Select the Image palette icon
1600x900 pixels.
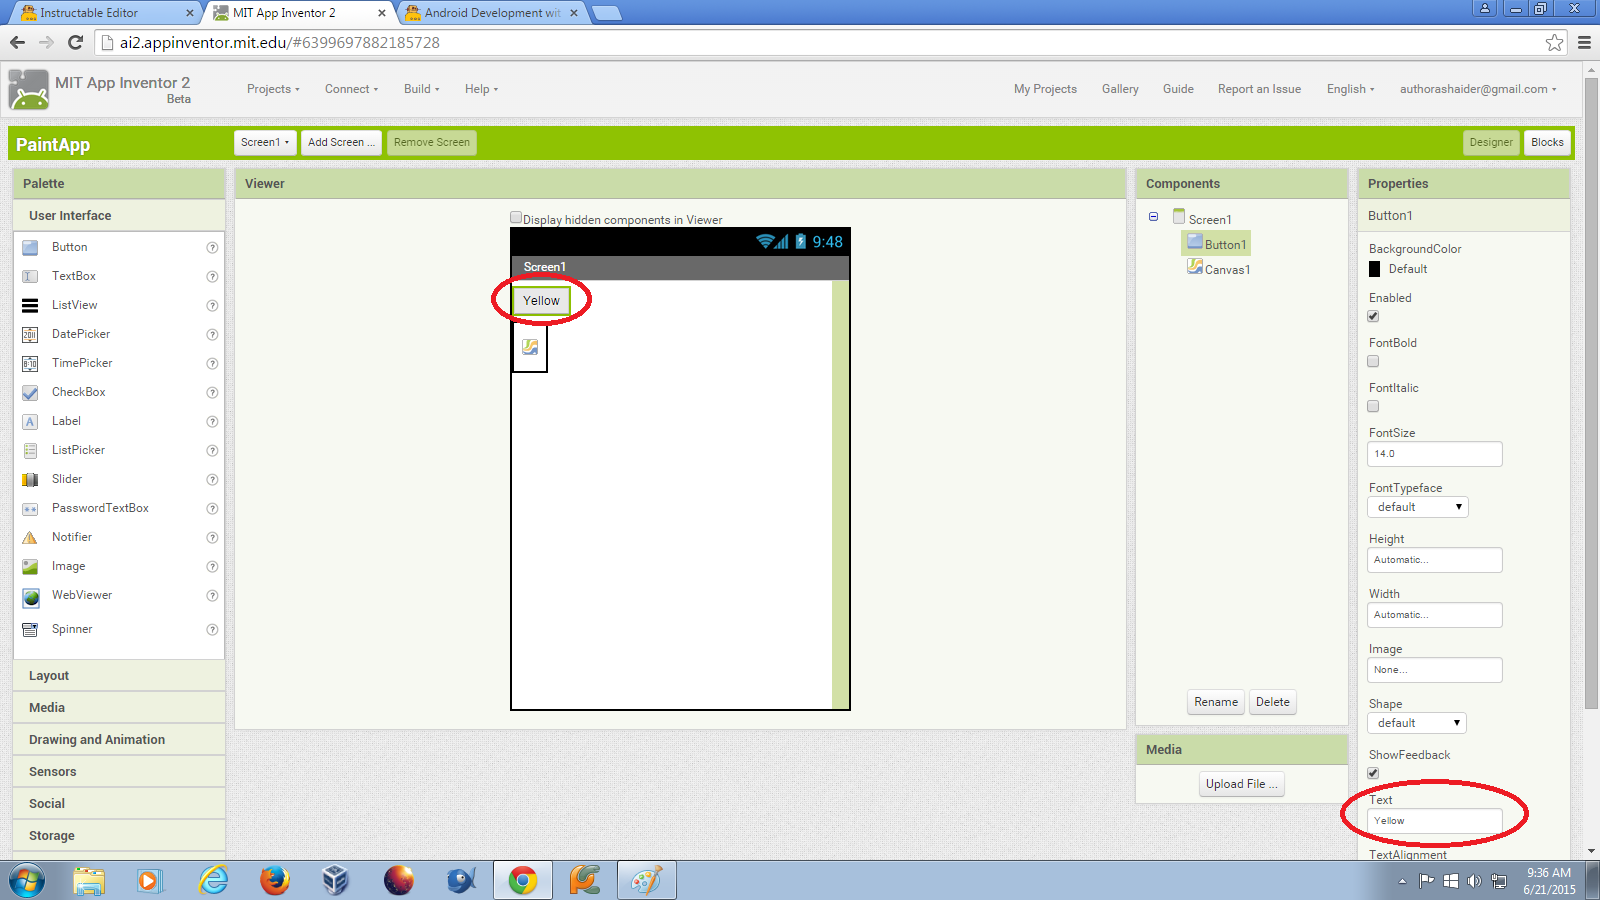[30, 566]
